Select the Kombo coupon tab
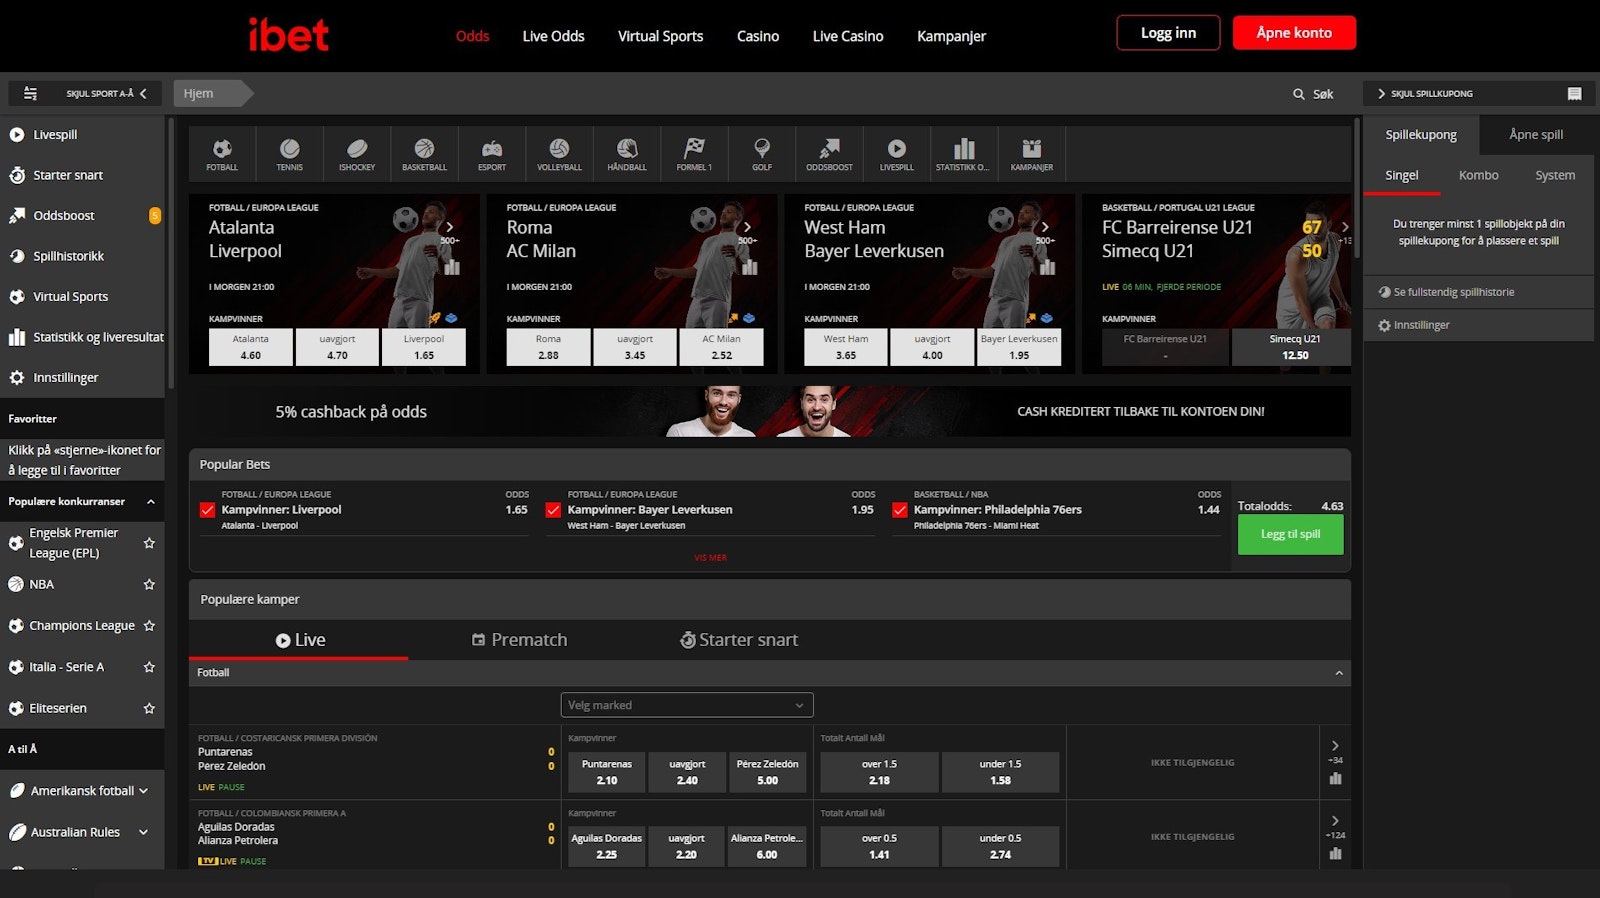 click(1478, 175)
